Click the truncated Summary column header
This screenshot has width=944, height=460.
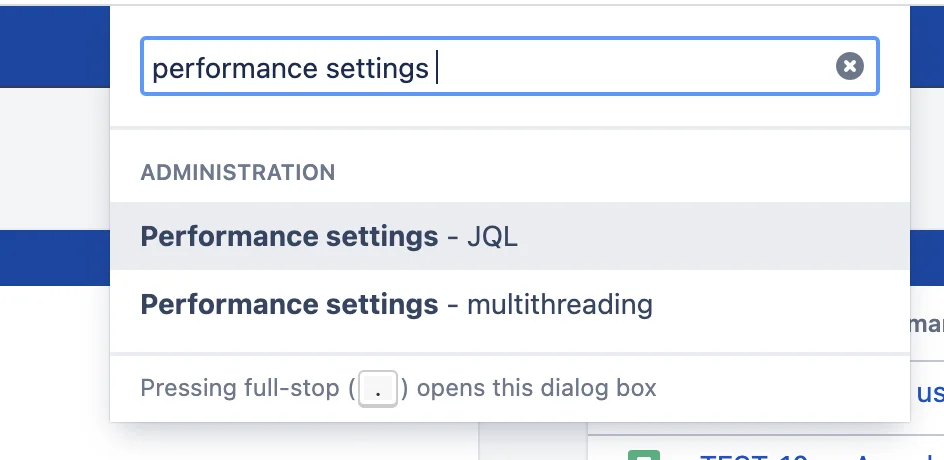(x=927, y=324)
